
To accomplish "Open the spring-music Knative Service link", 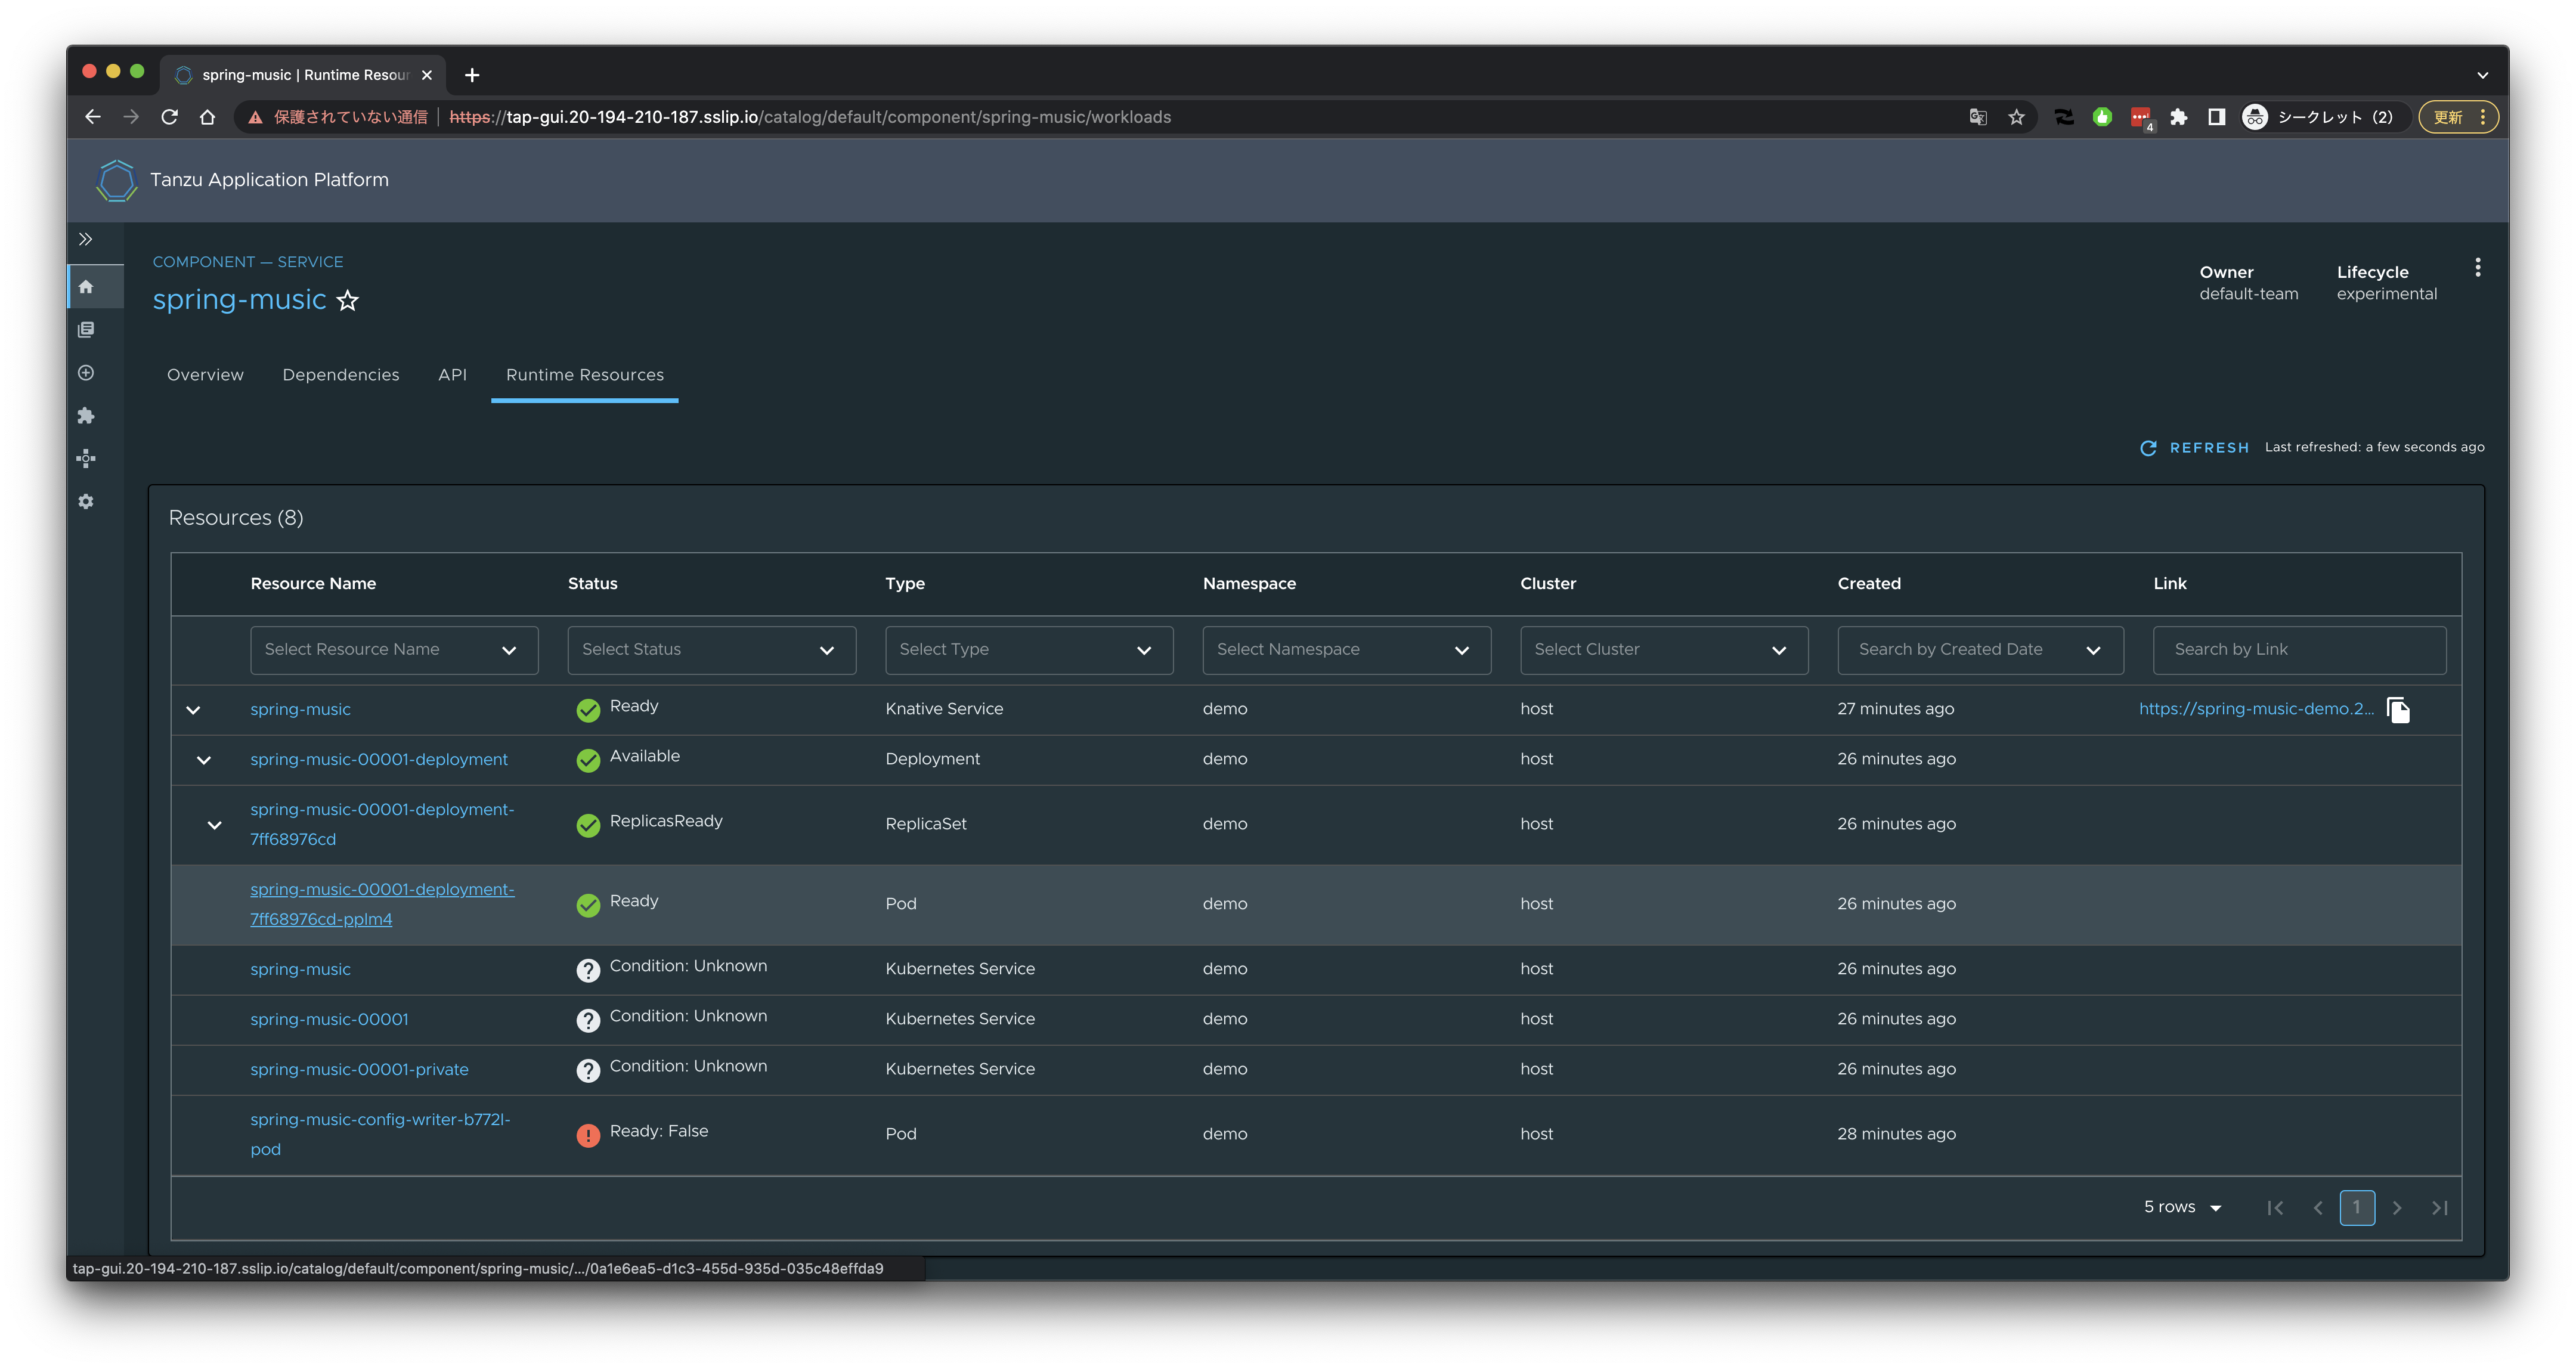I will pos(300,710).
